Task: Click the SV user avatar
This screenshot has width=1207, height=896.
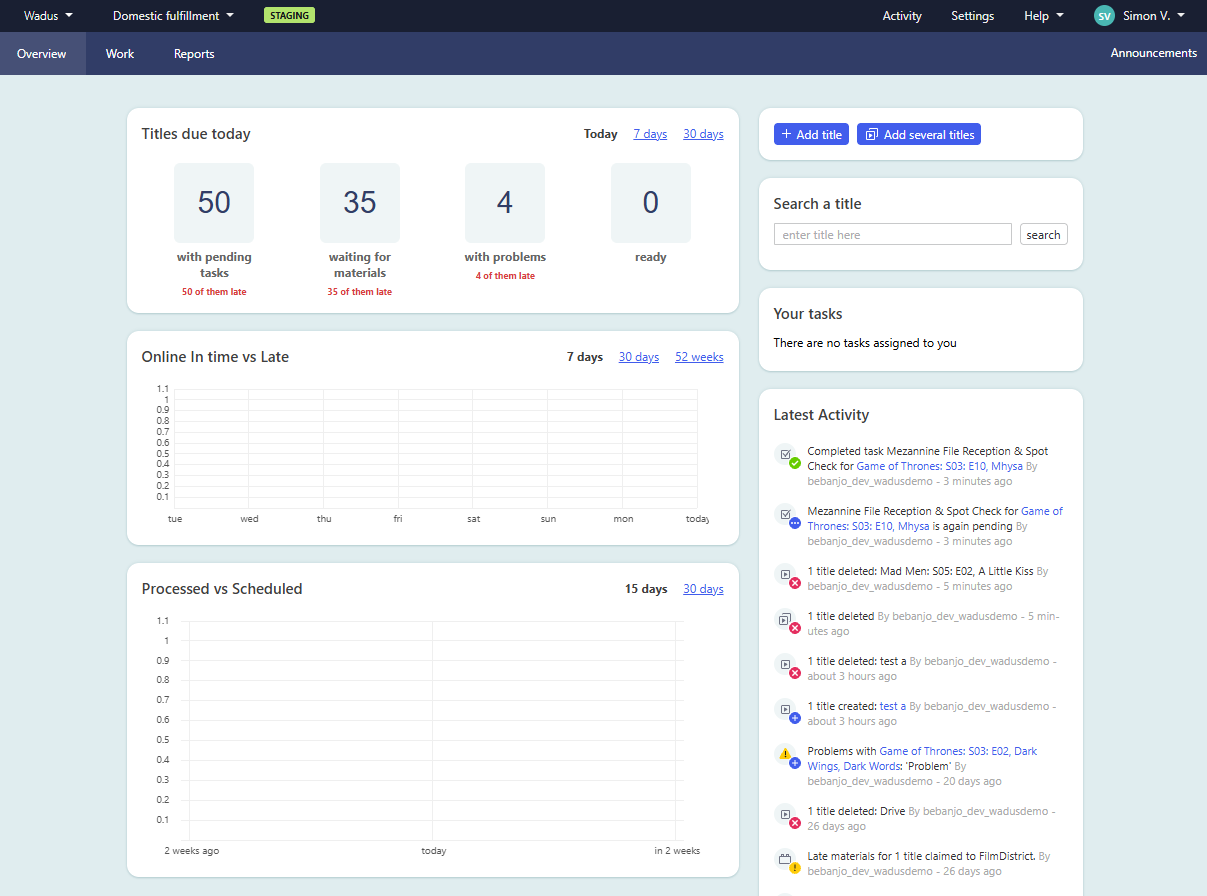Action: tap(1104, 16)
